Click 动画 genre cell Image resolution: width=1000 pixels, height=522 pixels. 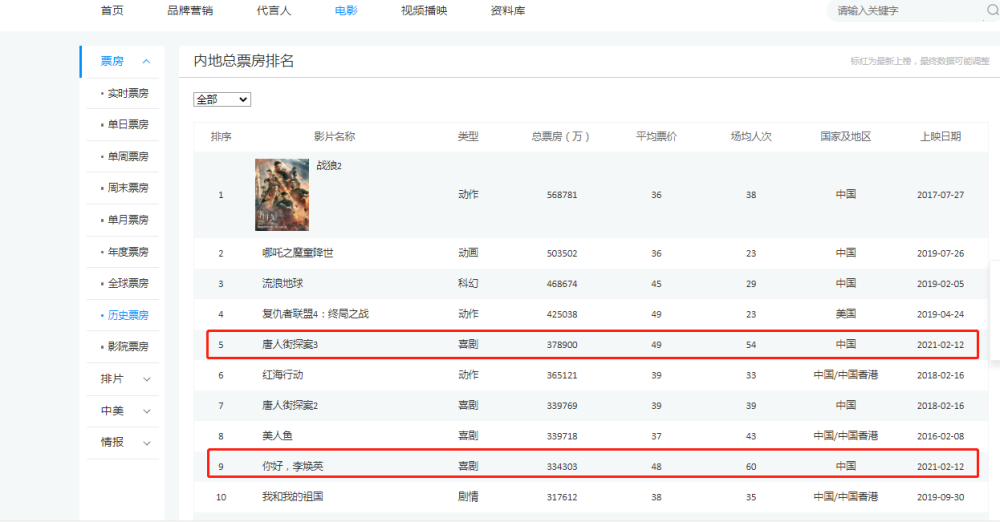click(x=468, y=253)
